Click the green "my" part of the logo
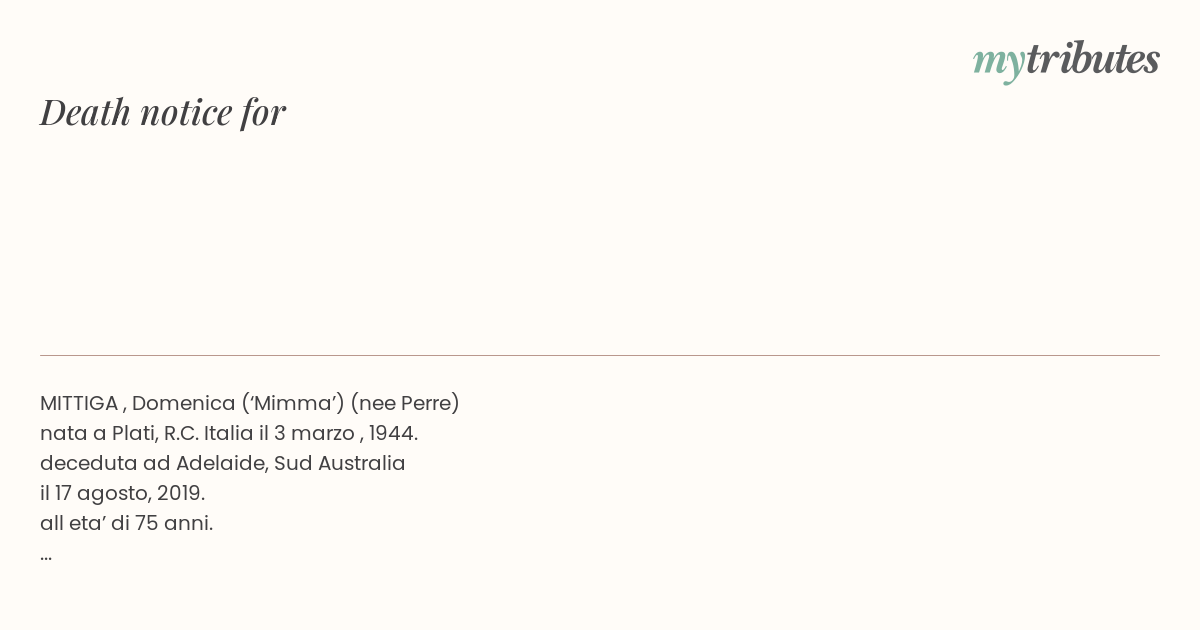1200x630 pixels. click(x=999, y=64)
